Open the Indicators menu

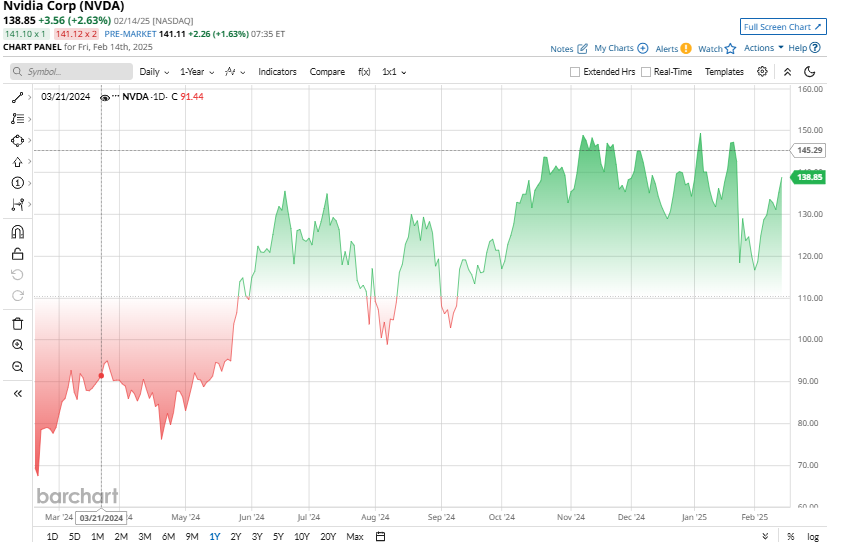[x=277, y=72]
